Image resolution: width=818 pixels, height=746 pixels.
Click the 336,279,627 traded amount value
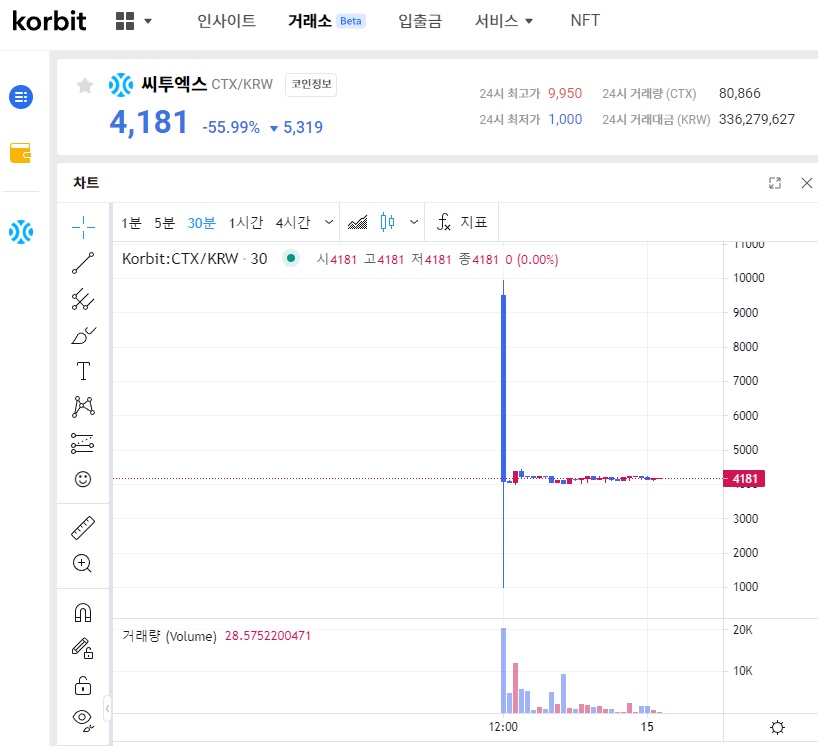tap(756, 119)
